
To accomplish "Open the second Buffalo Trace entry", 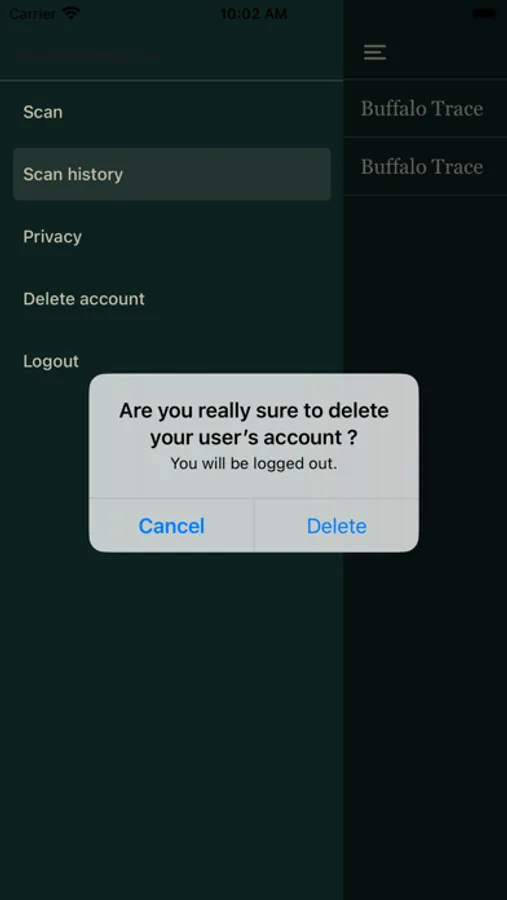I will pyautogui.click(x=425, y=166).
